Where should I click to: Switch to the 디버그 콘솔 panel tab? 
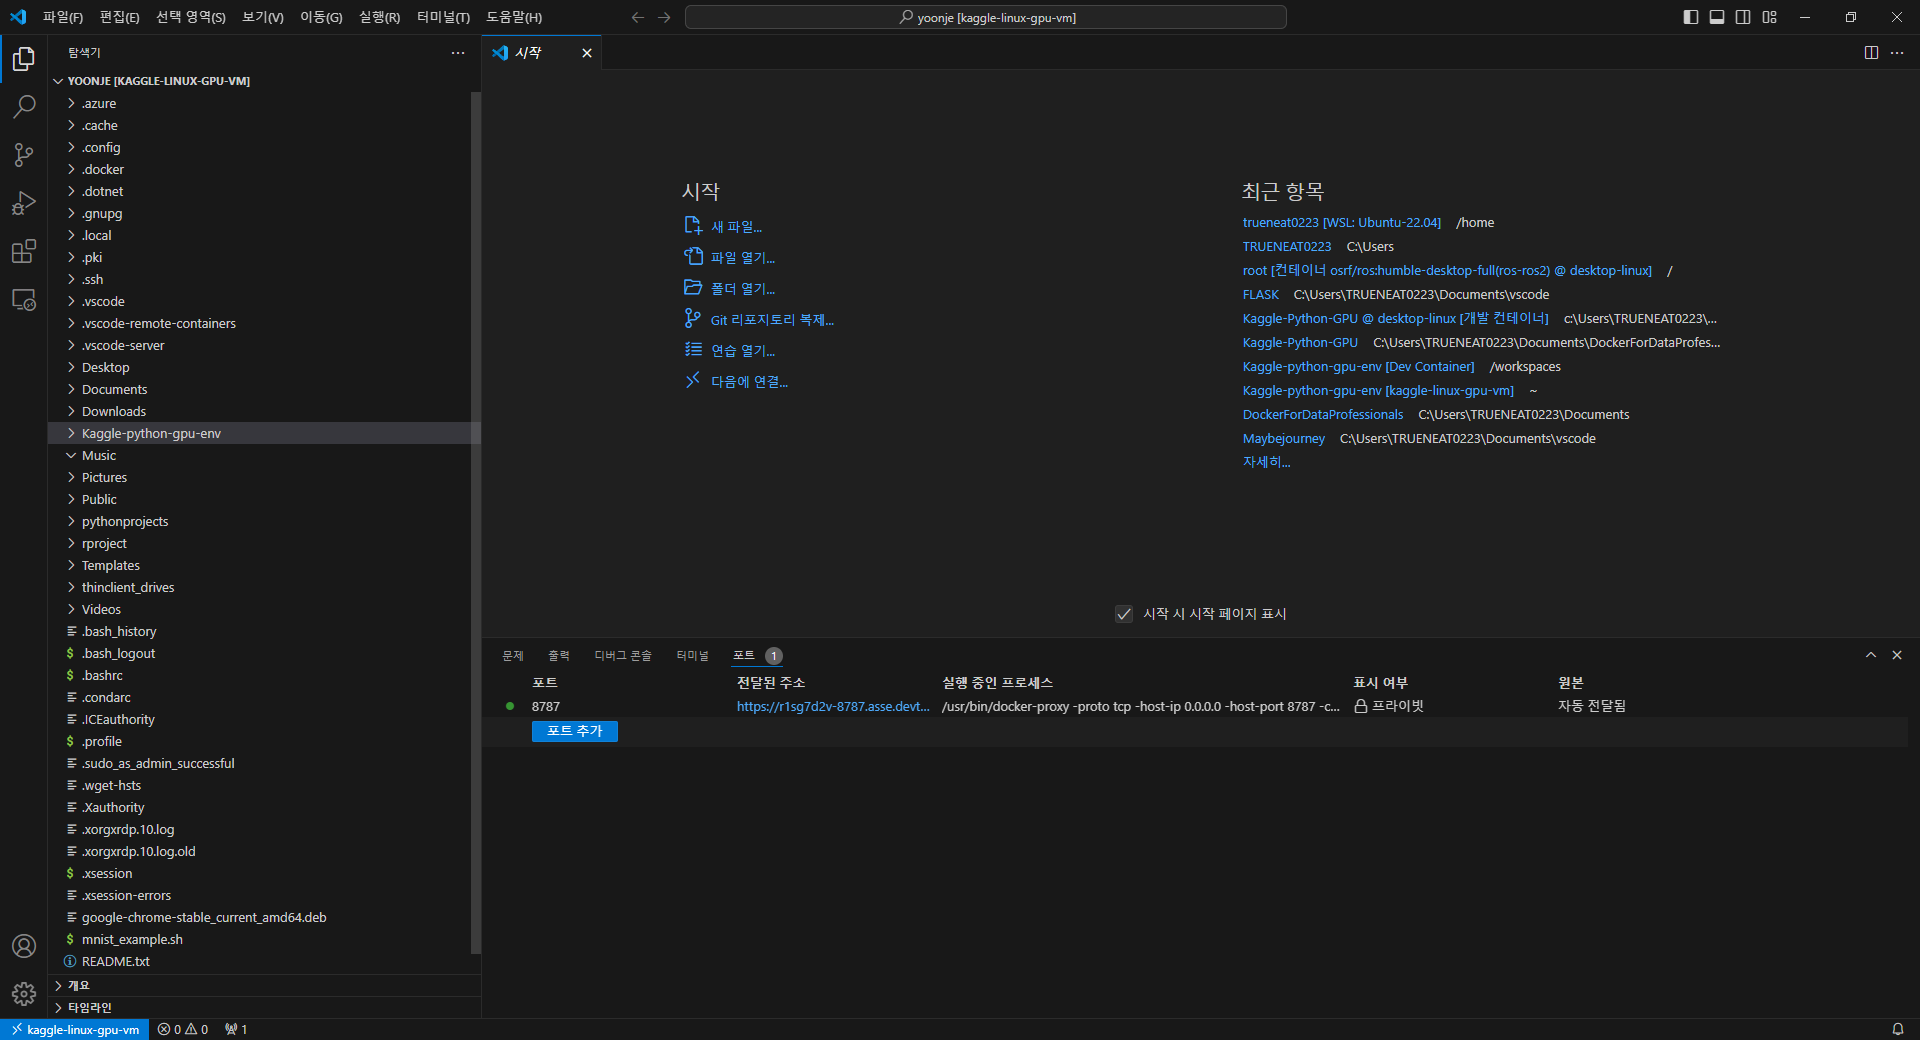[623, 656]
